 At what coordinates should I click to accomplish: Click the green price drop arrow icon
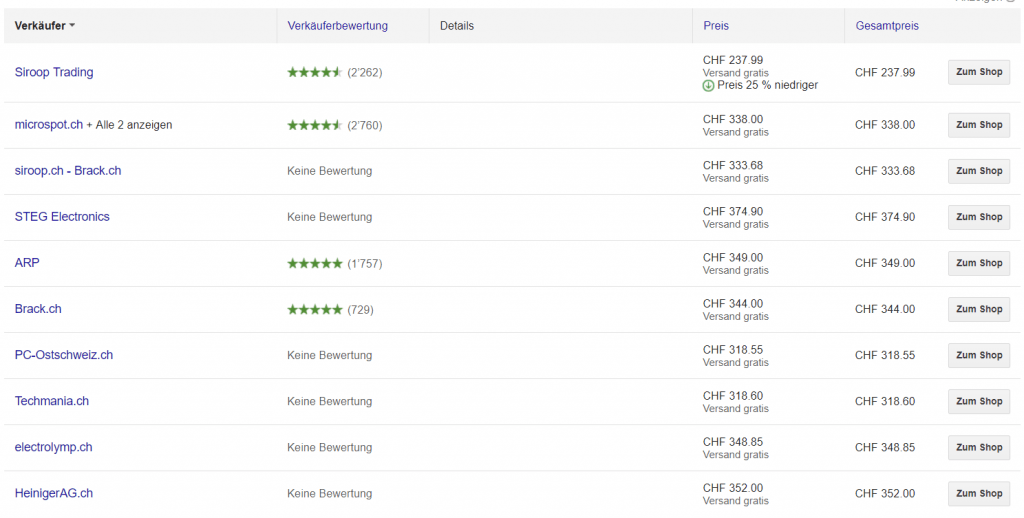click(708, 86)
